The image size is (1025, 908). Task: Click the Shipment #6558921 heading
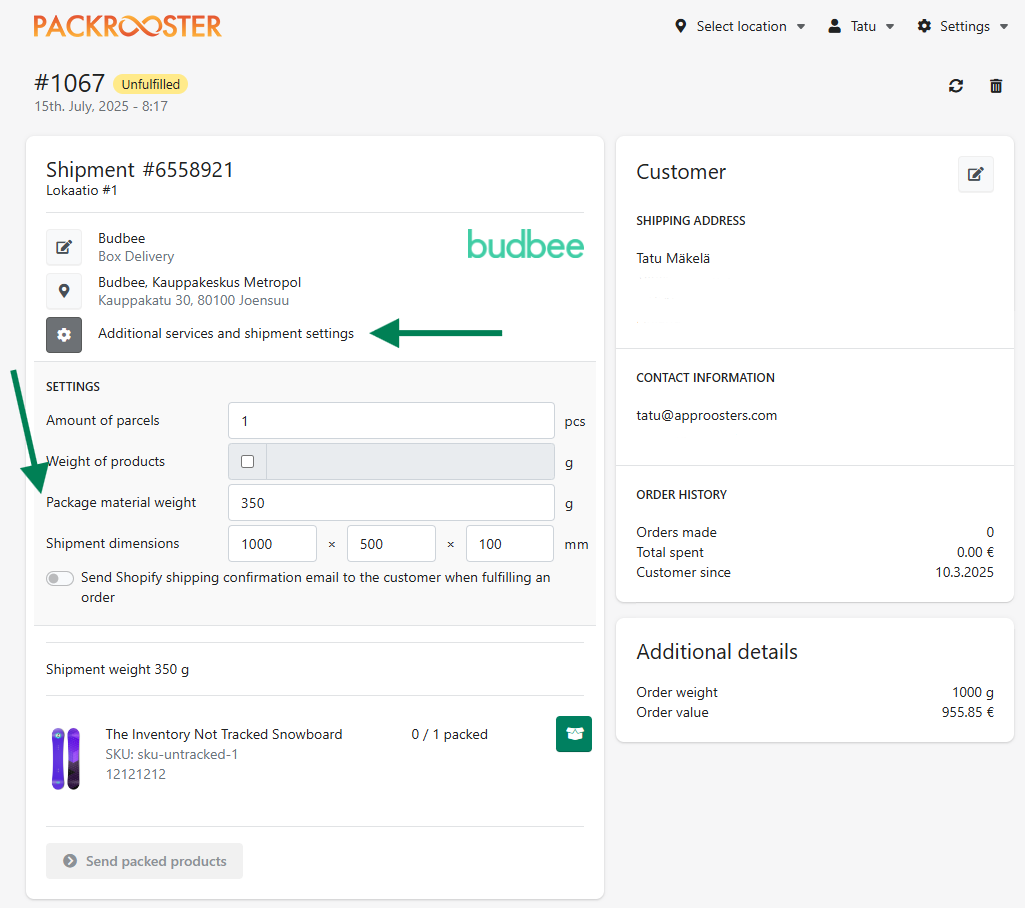tap(139, 170)
